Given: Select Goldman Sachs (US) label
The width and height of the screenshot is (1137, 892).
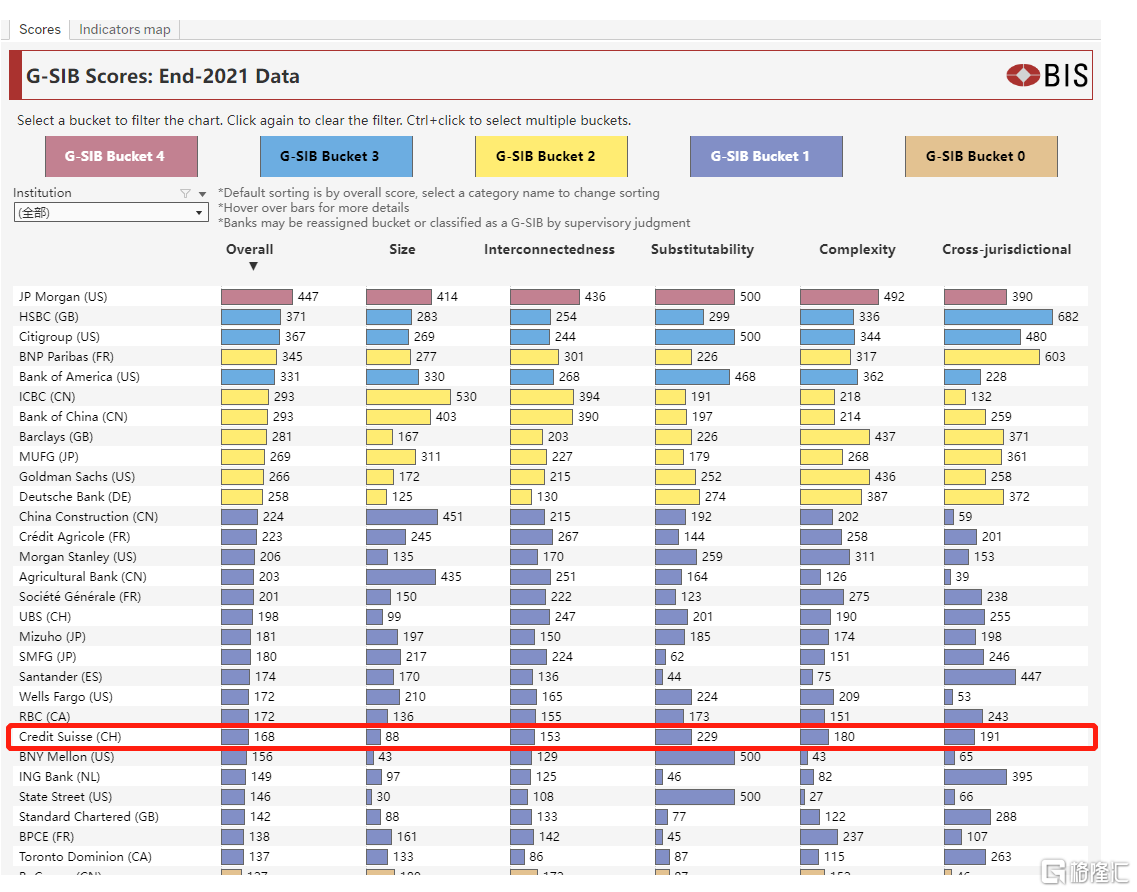Looking at the screenshot, I should click(77, 477).
